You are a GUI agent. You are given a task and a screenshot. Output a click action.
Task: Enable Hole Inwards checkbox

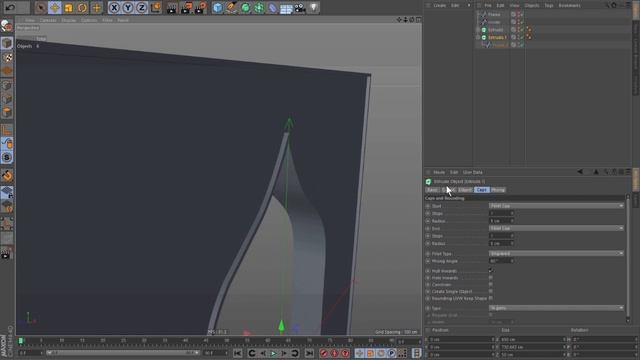click(491, 278)
